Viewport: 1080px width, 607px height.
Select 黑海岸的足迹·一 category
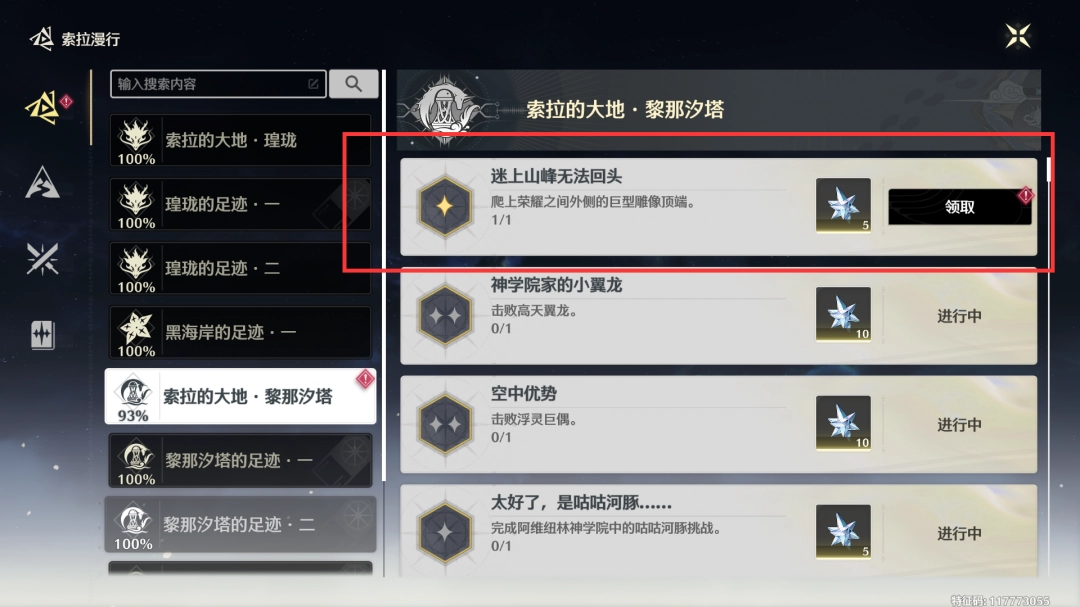click(x=240, y=332)
